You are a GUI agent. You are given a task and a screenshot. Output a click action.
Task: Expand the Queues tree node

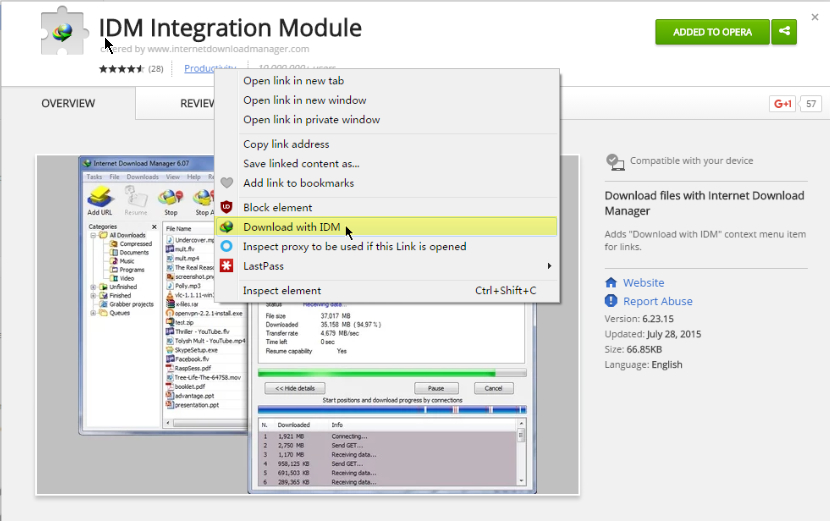[93, 313]
